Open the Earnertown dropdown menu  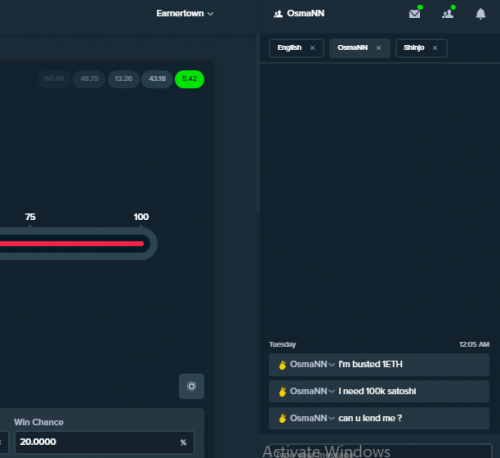click(x=185, y=13)
